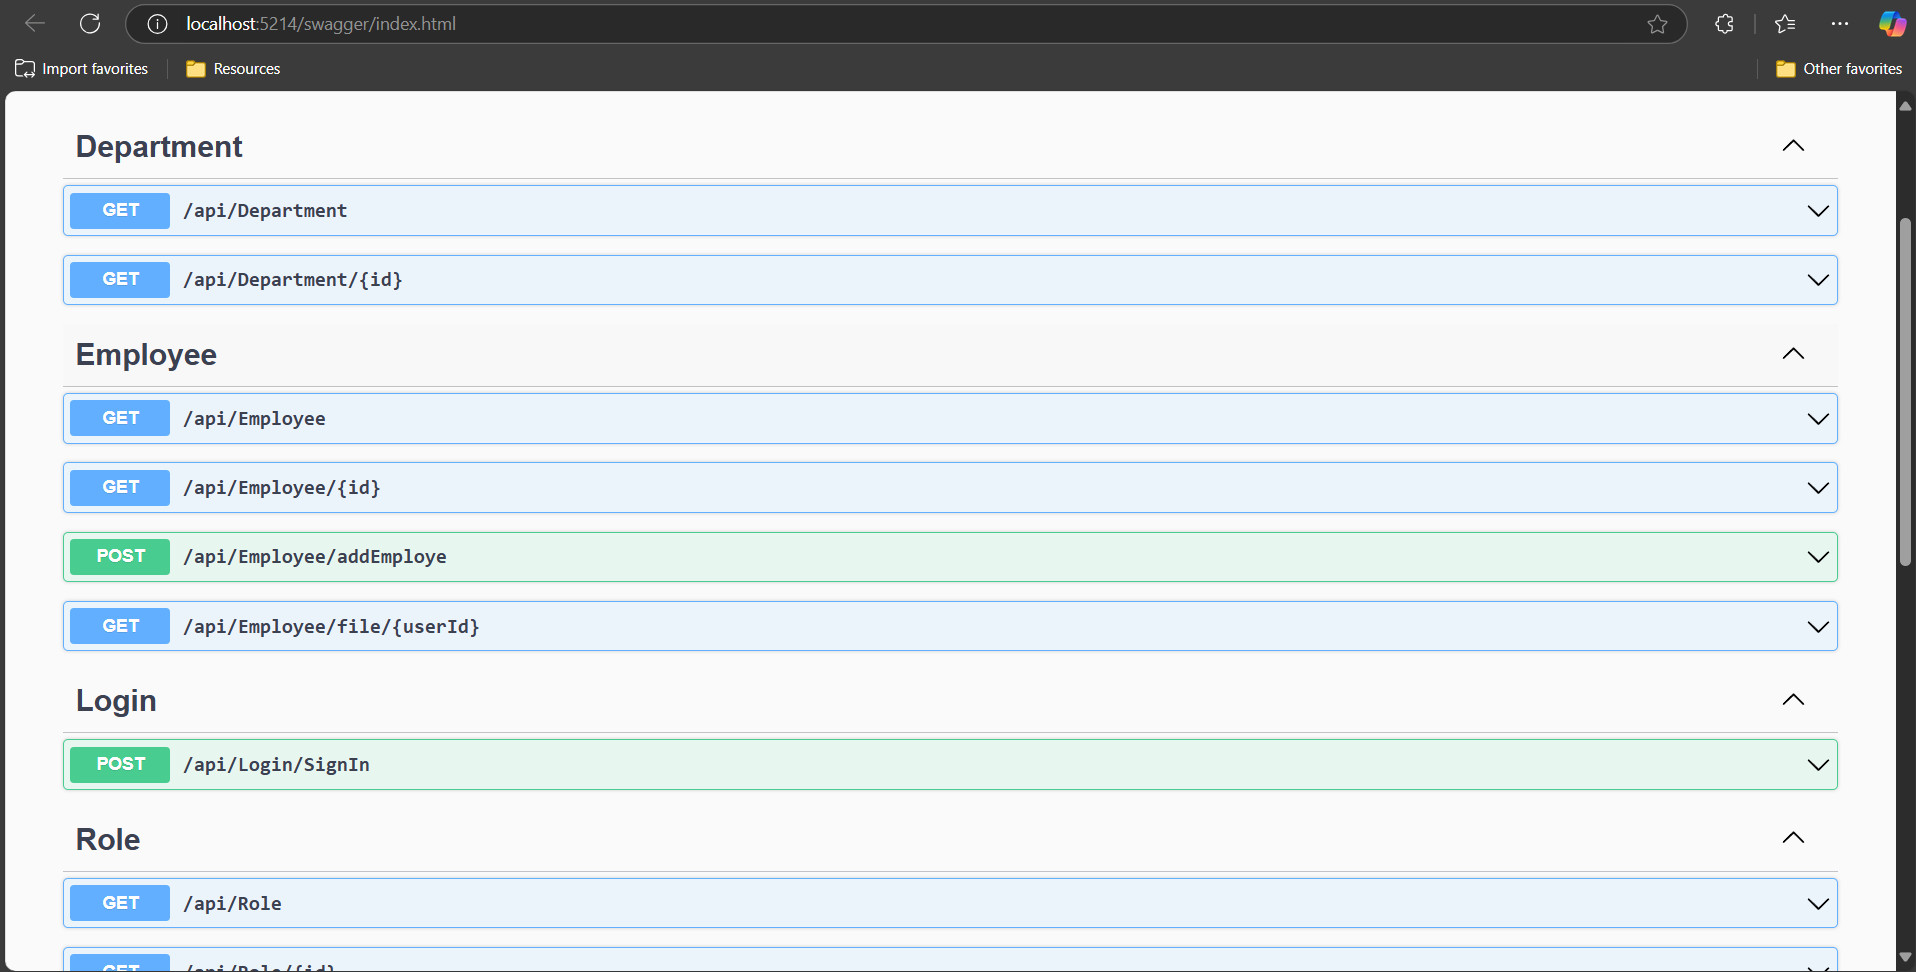Click the /api/Role path text

[x=232, y=904]
